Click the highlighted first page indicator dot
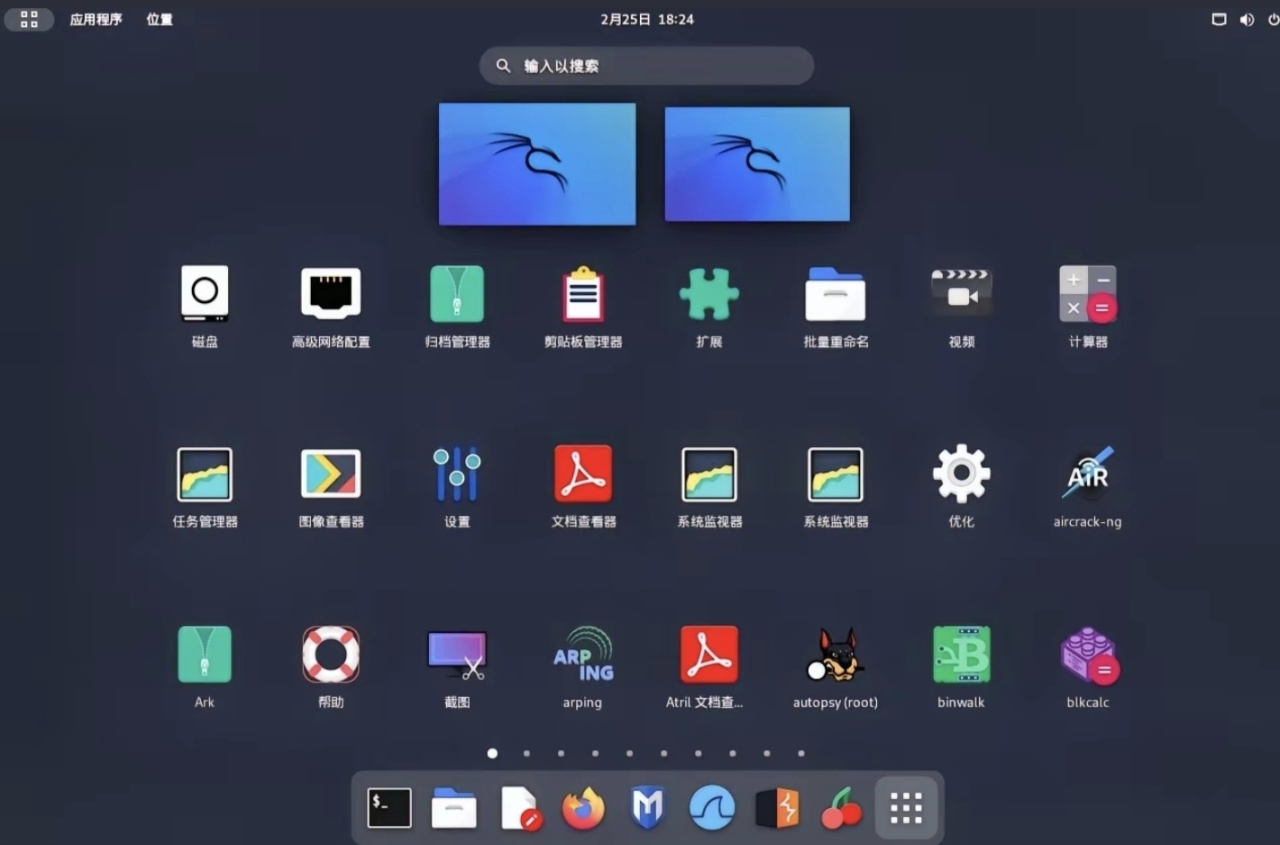The image size is (1280, 845). tap(492, 753)
